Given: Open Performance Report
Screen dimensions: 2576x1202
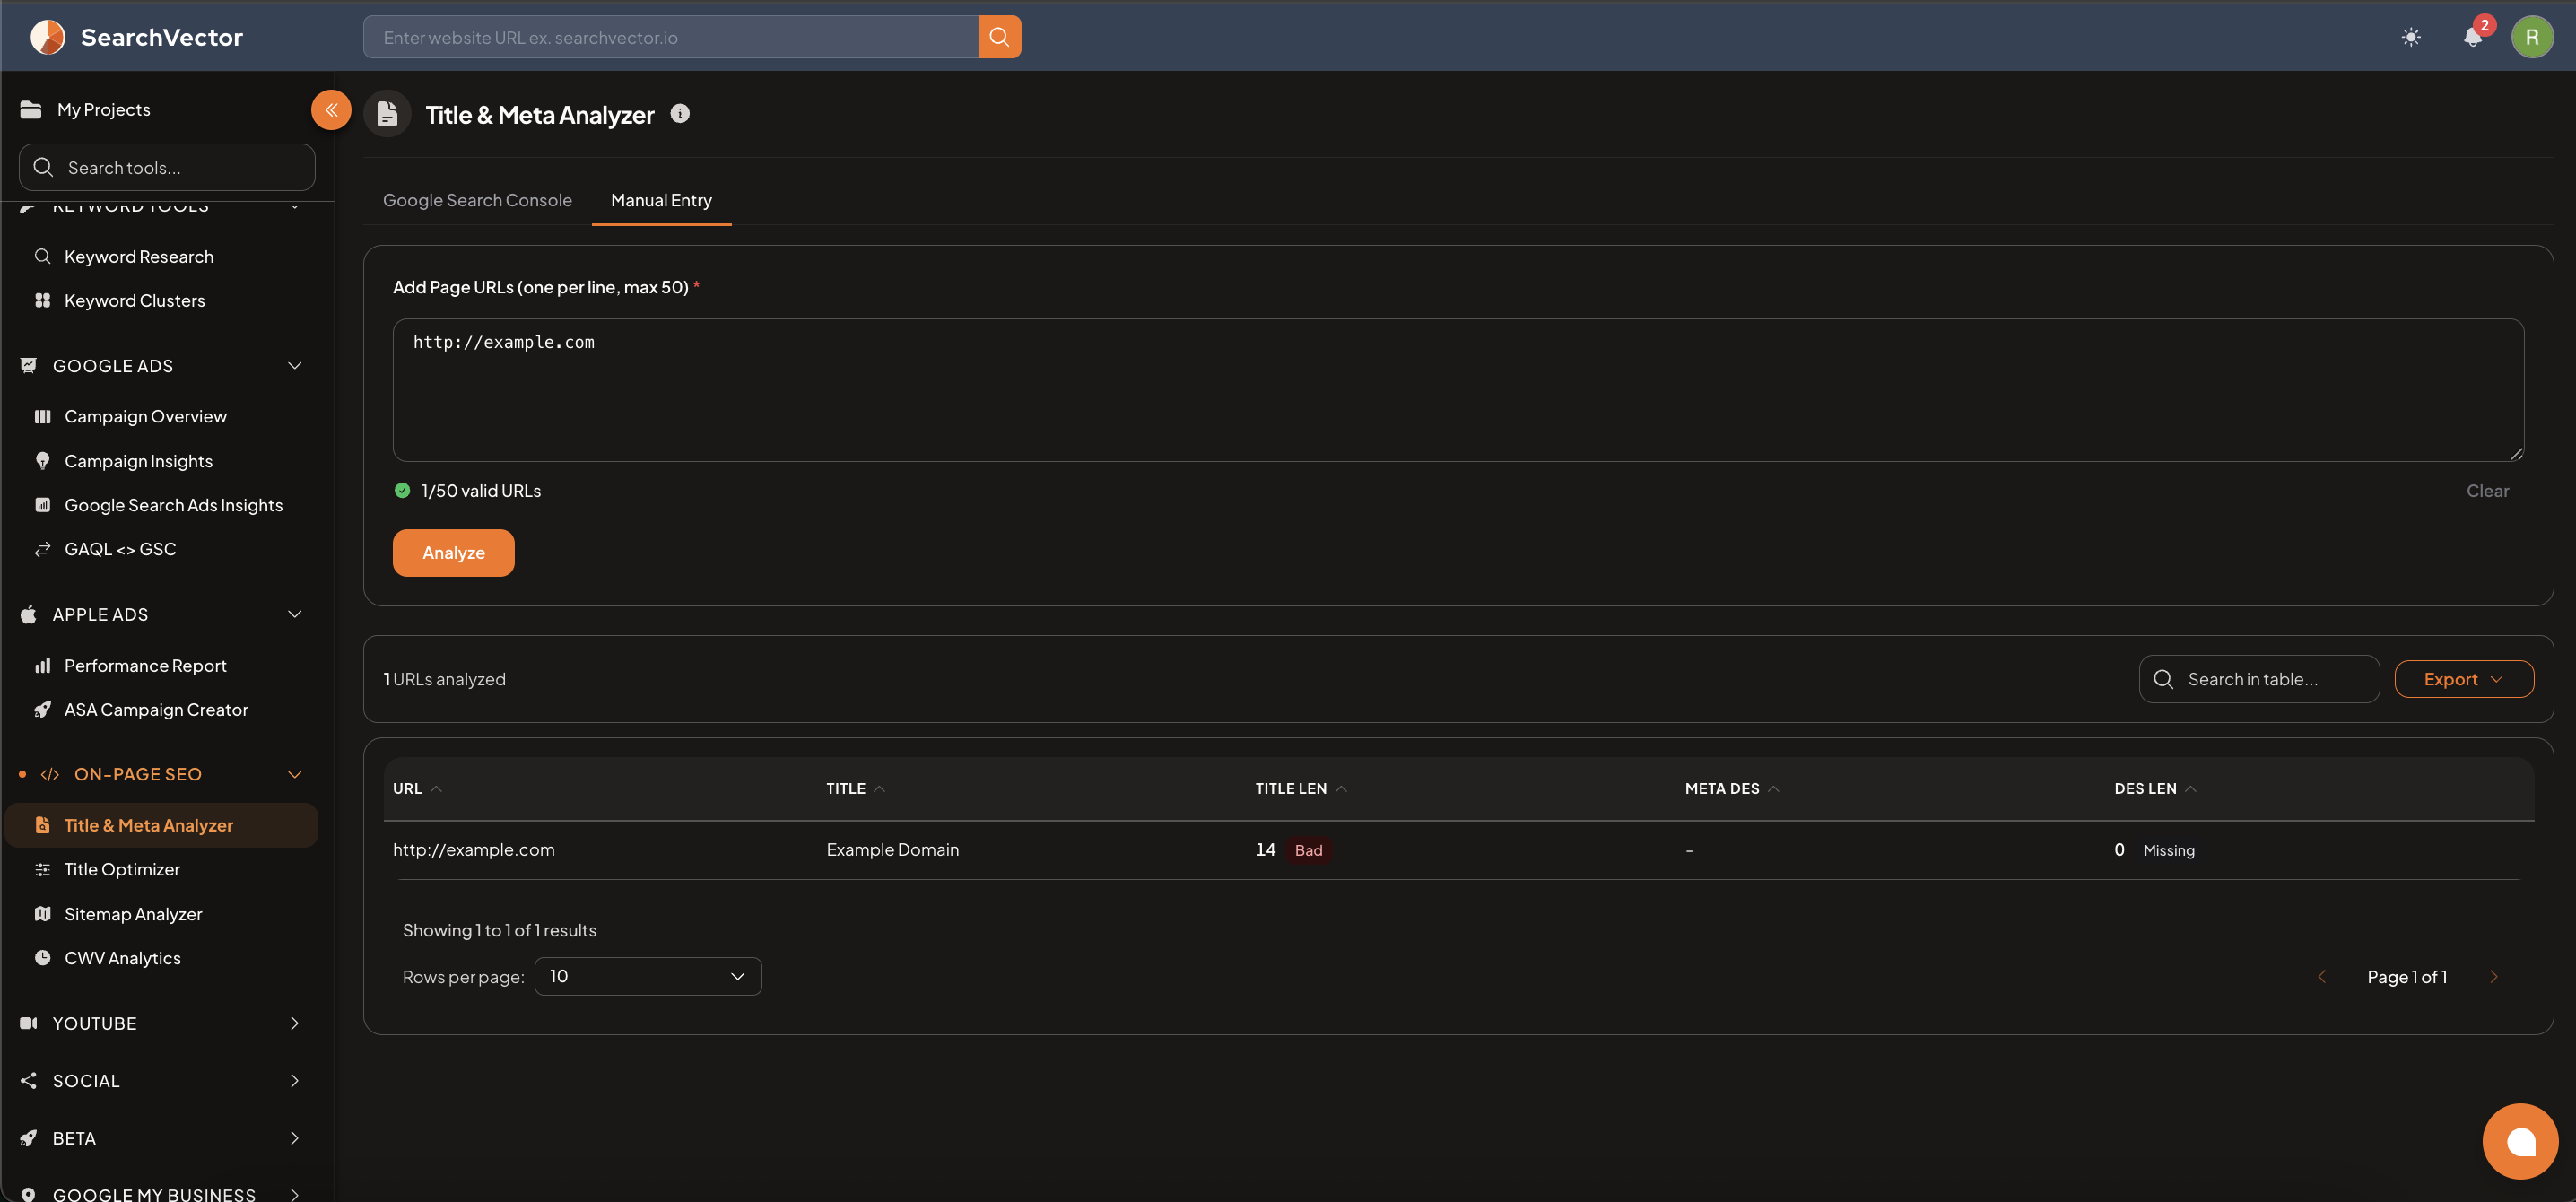Looking at the screenshot, I should tap(145, 666).
